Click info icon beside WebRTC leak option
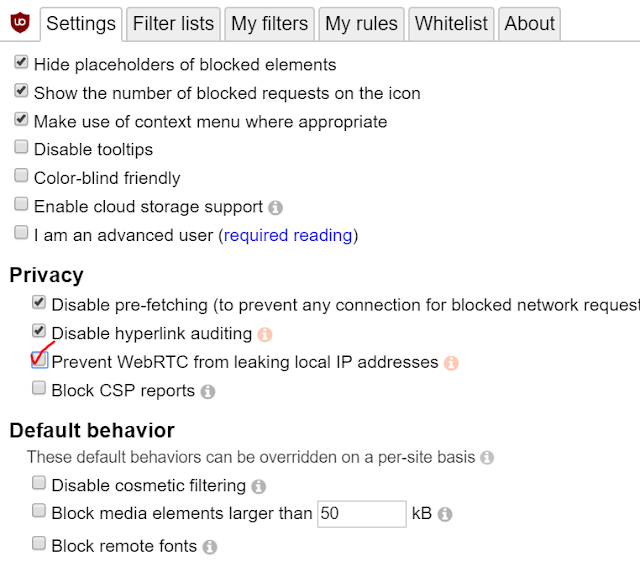 coord(451,363)
